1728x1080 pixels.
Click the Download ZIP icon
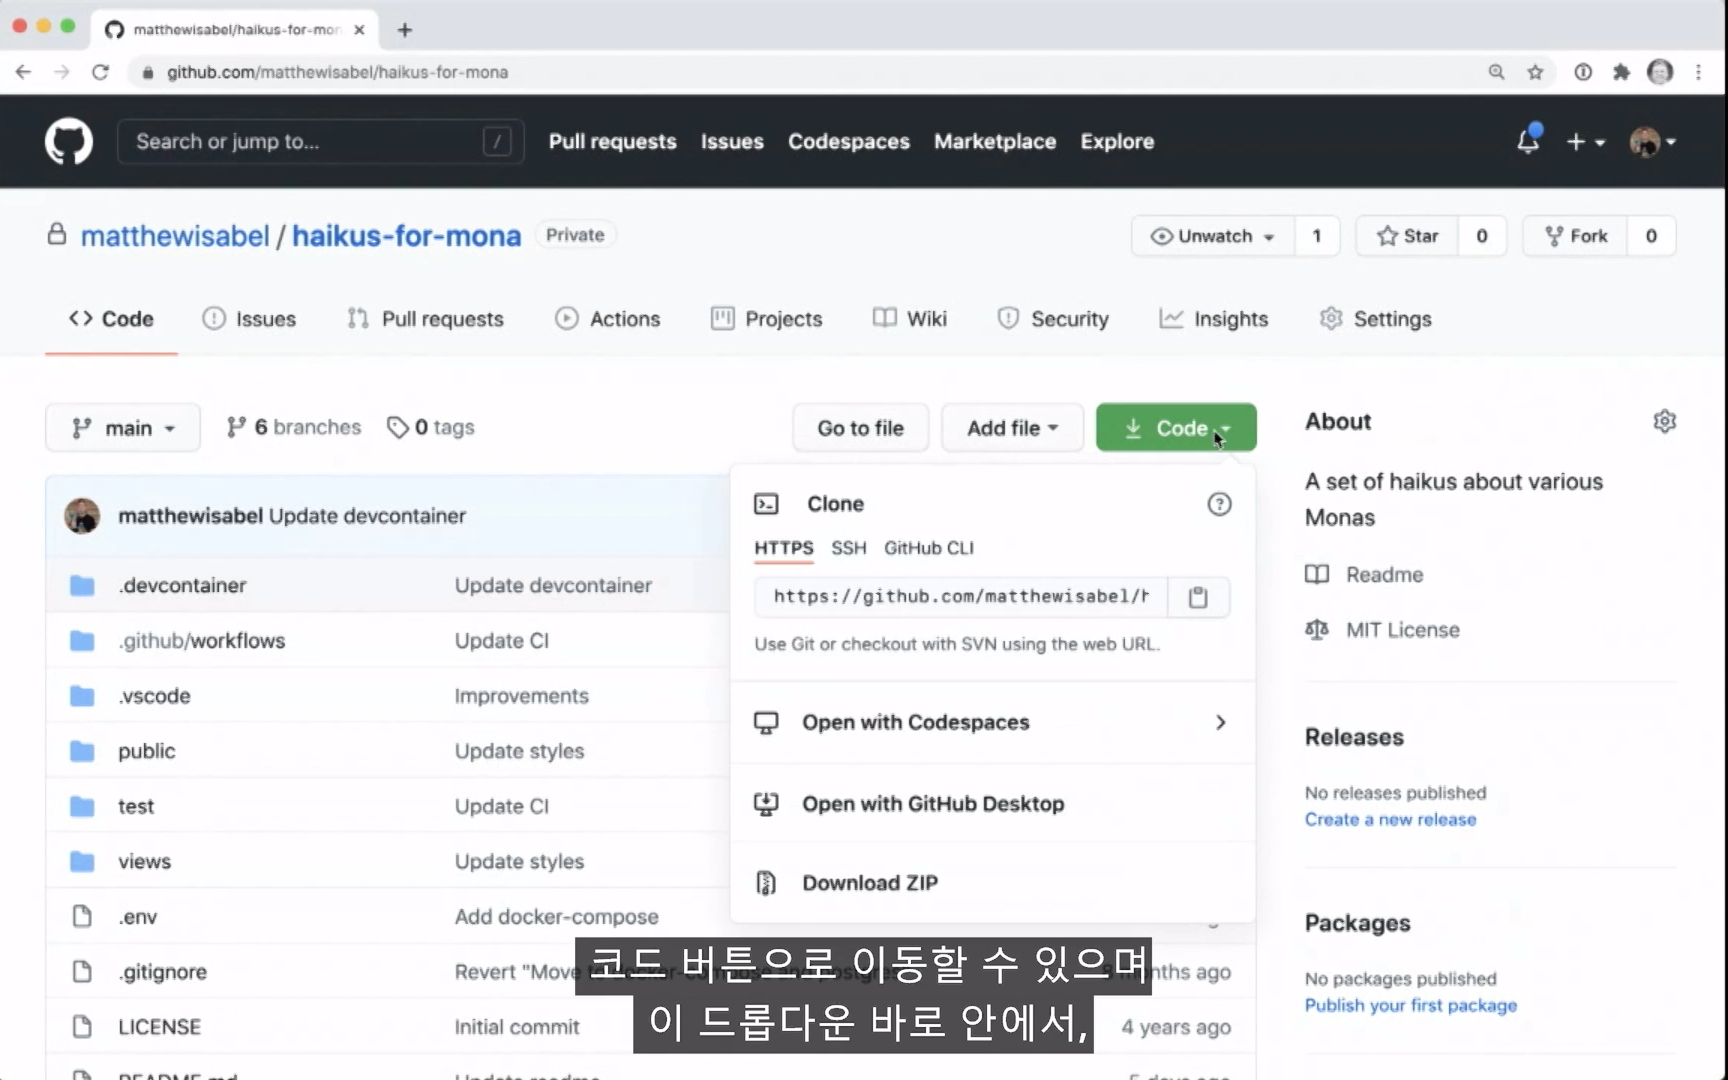click(766, 883)
